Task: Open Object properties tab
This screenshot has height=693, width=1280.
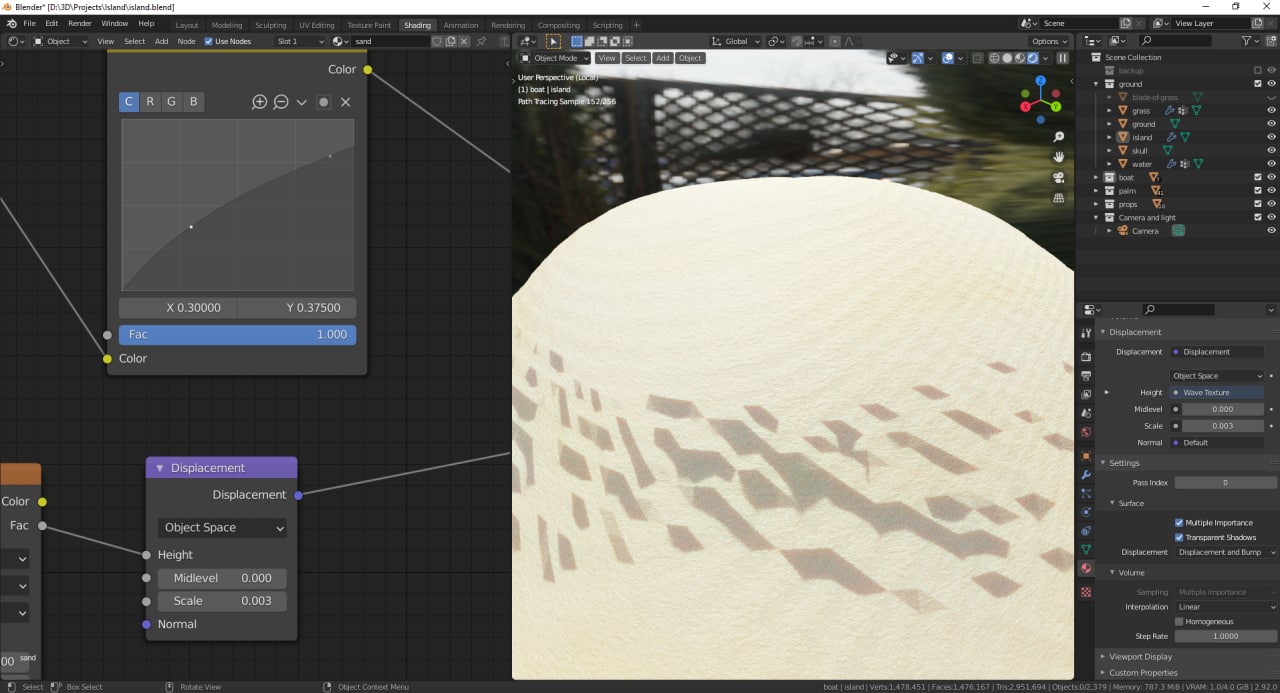Action: [x=1086, y=456]
